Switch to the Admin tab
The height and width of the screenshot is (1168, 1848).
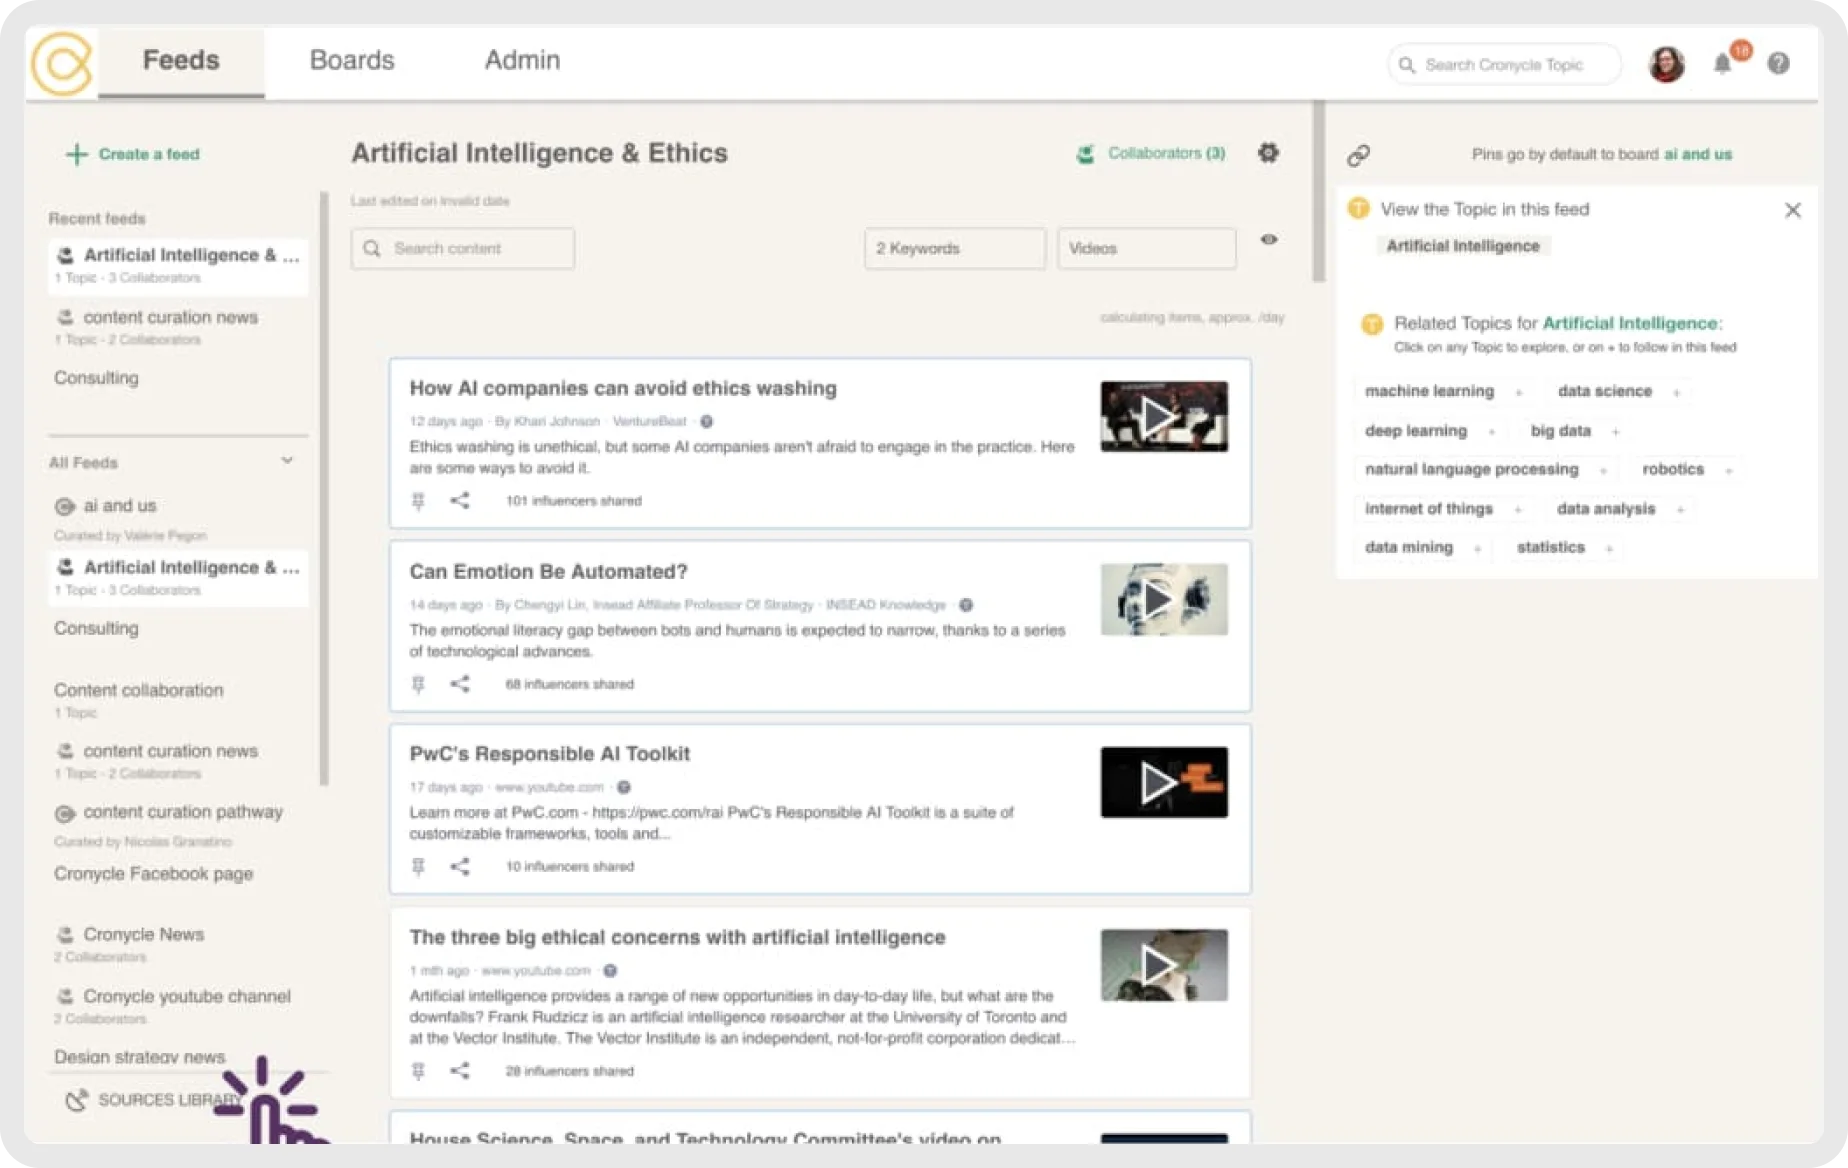[x=522, y=60]
